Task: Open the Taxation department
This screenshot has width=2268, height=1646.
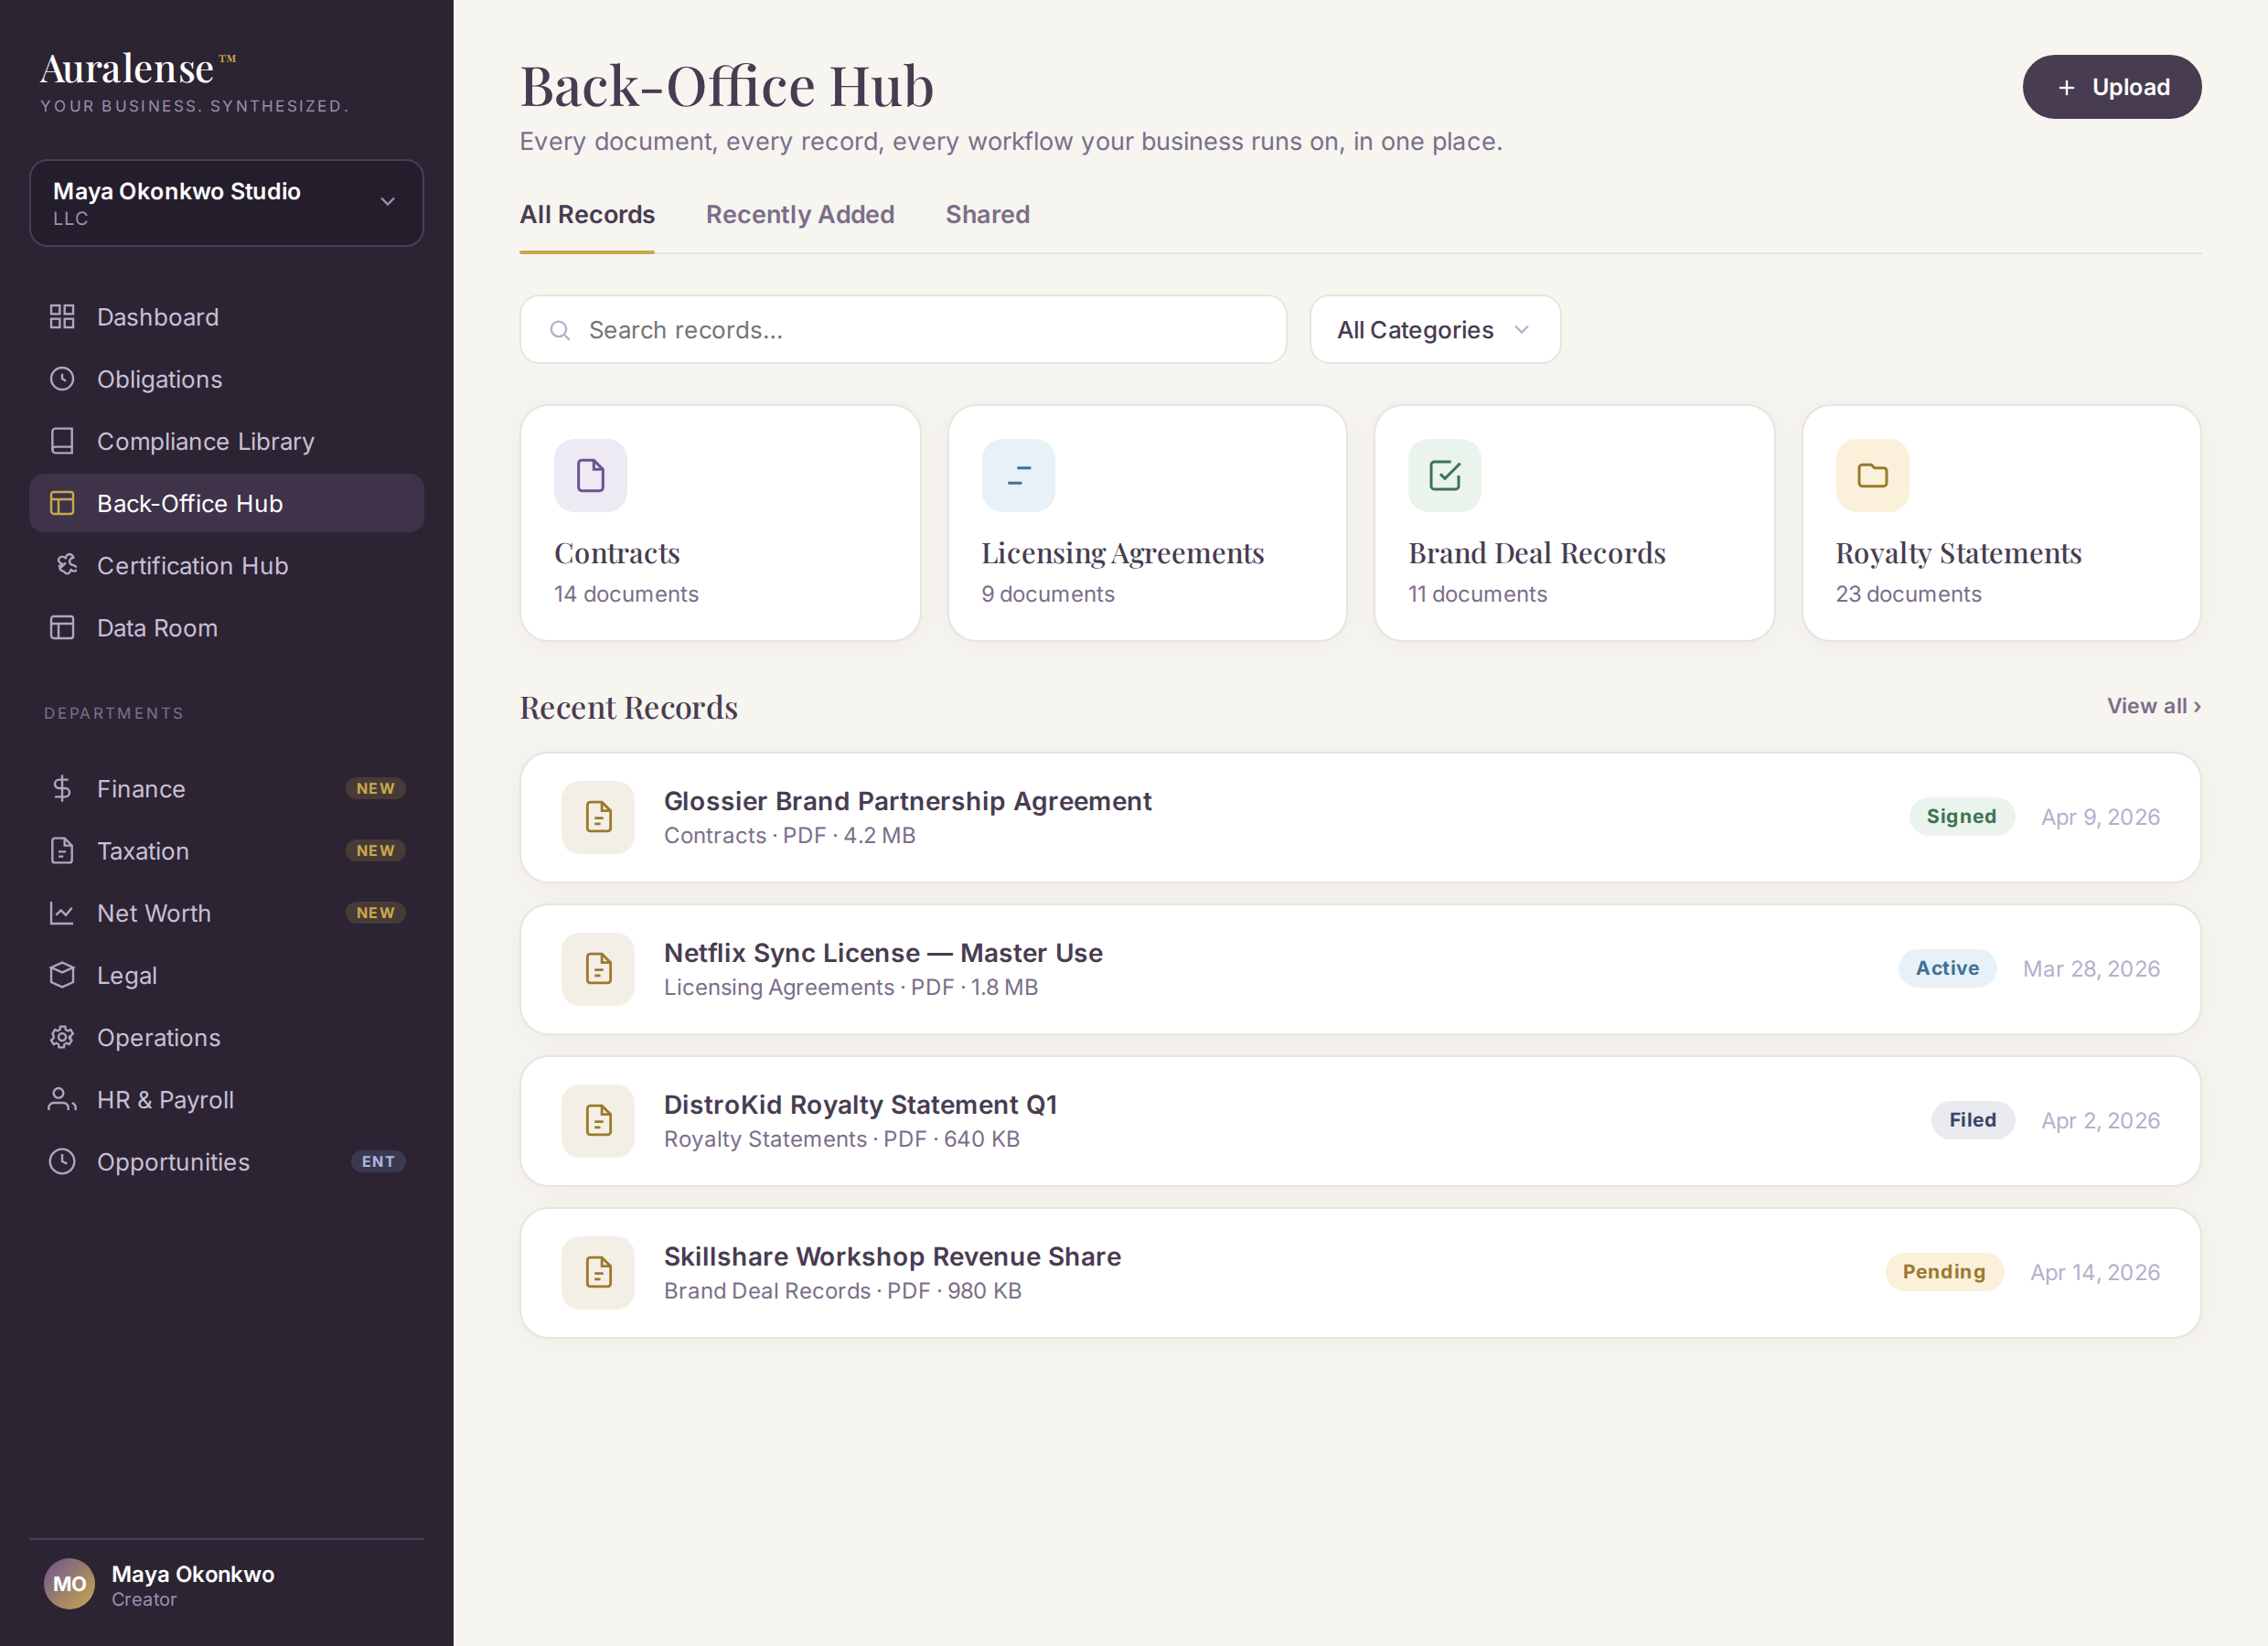Action: (x=227, y=851)
